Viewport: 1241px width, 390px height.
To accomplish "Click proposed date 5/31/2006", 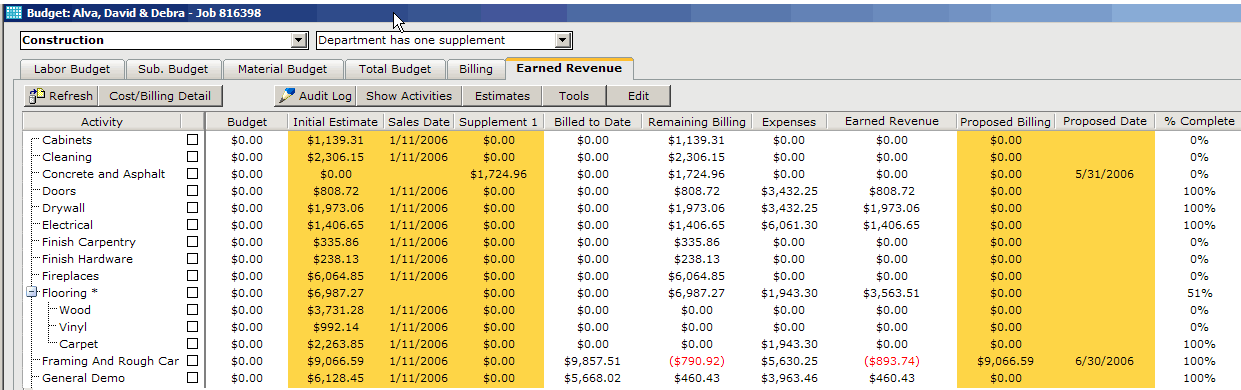I will [x=1104, y=174].
